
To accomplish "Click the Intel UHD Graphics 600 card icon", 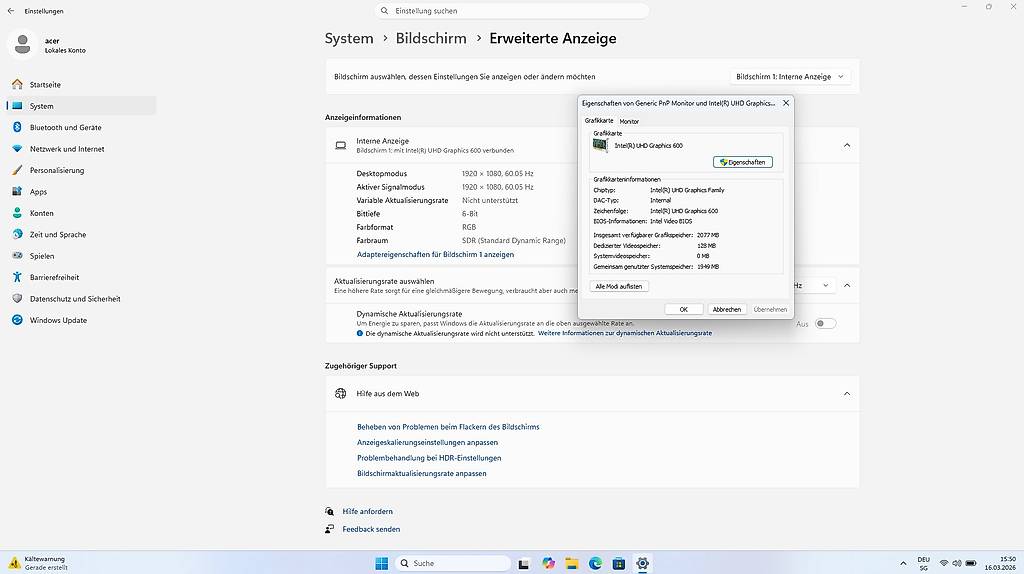I will coord(600,145).
